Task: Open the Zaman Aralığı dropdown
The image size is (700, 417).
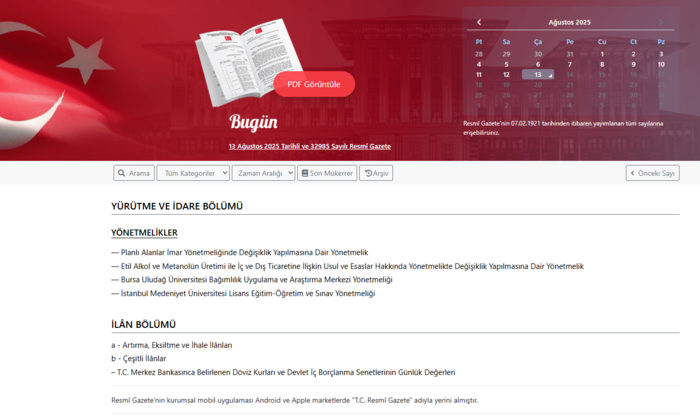Action: pyautogui.click(x=263, y=173)
